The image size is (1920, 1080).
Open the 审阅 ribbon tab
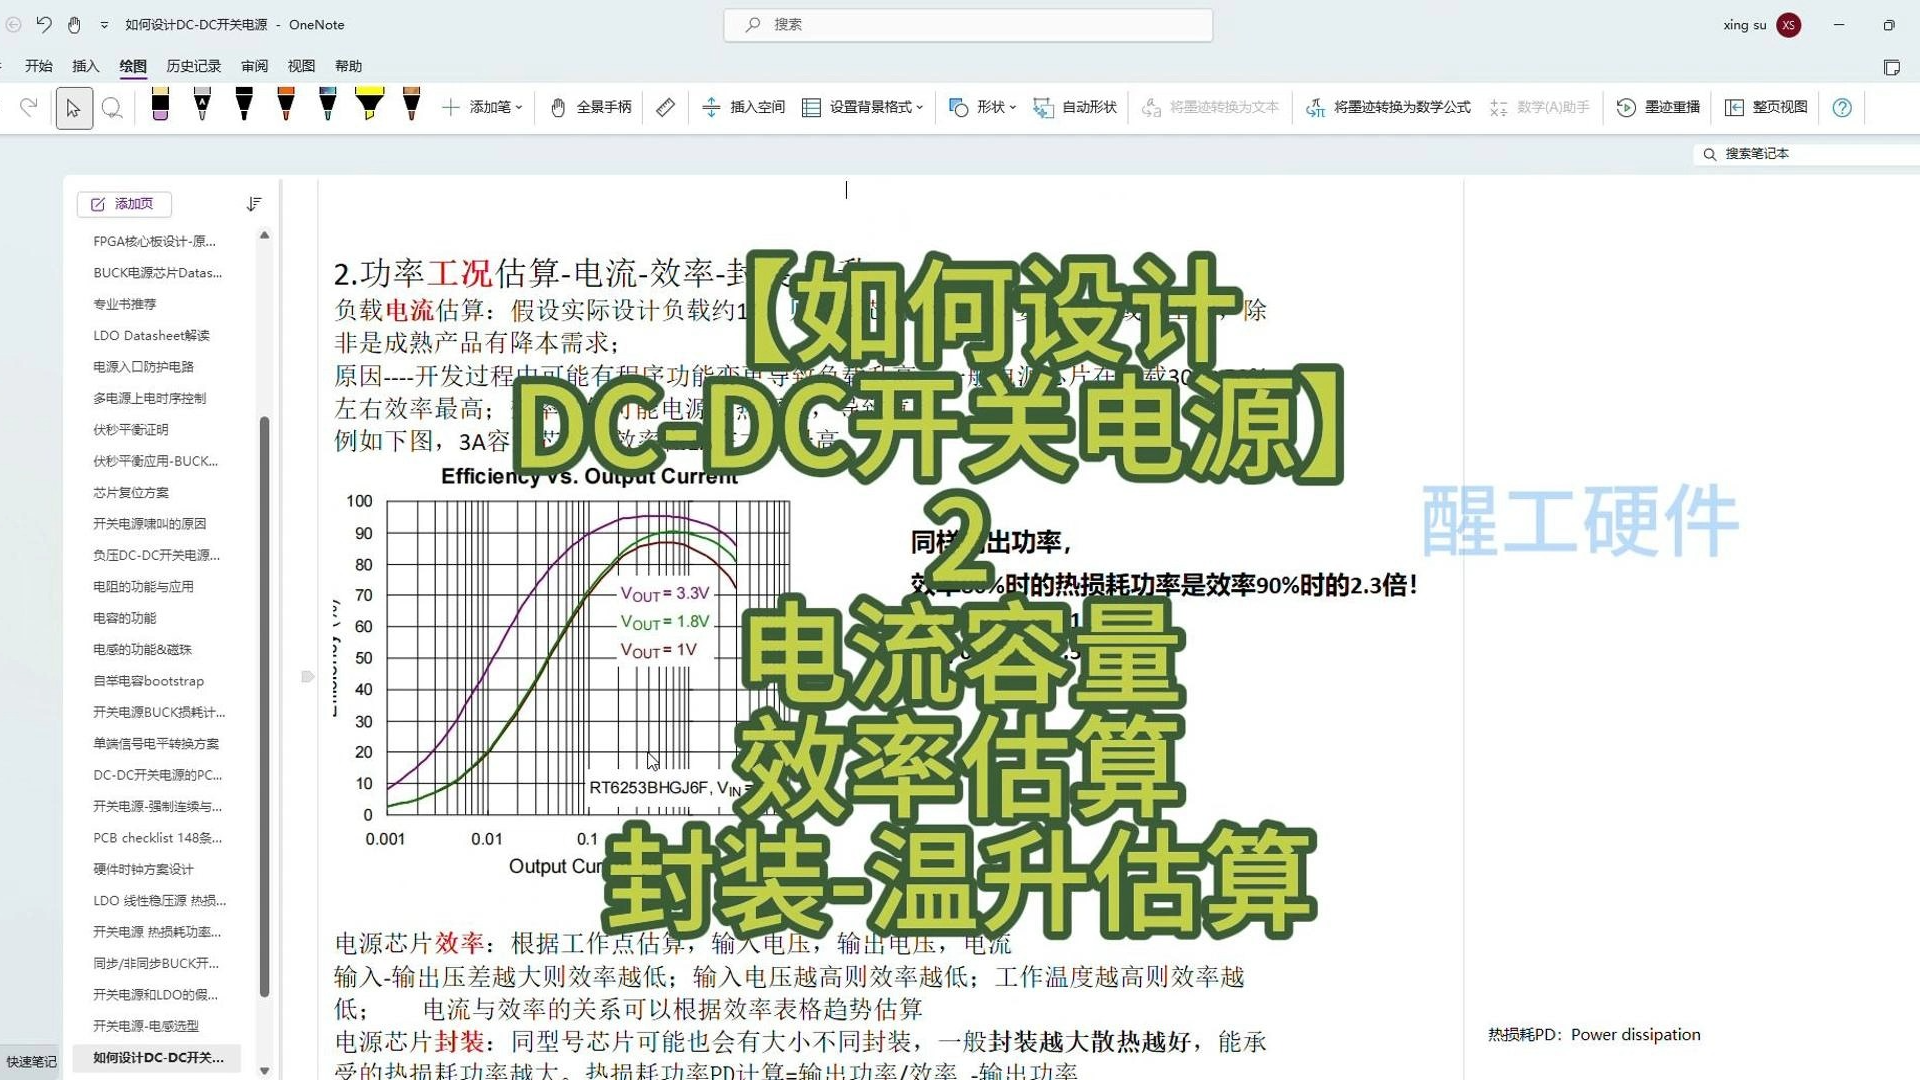pyautogui.click(x=255, y=66)
